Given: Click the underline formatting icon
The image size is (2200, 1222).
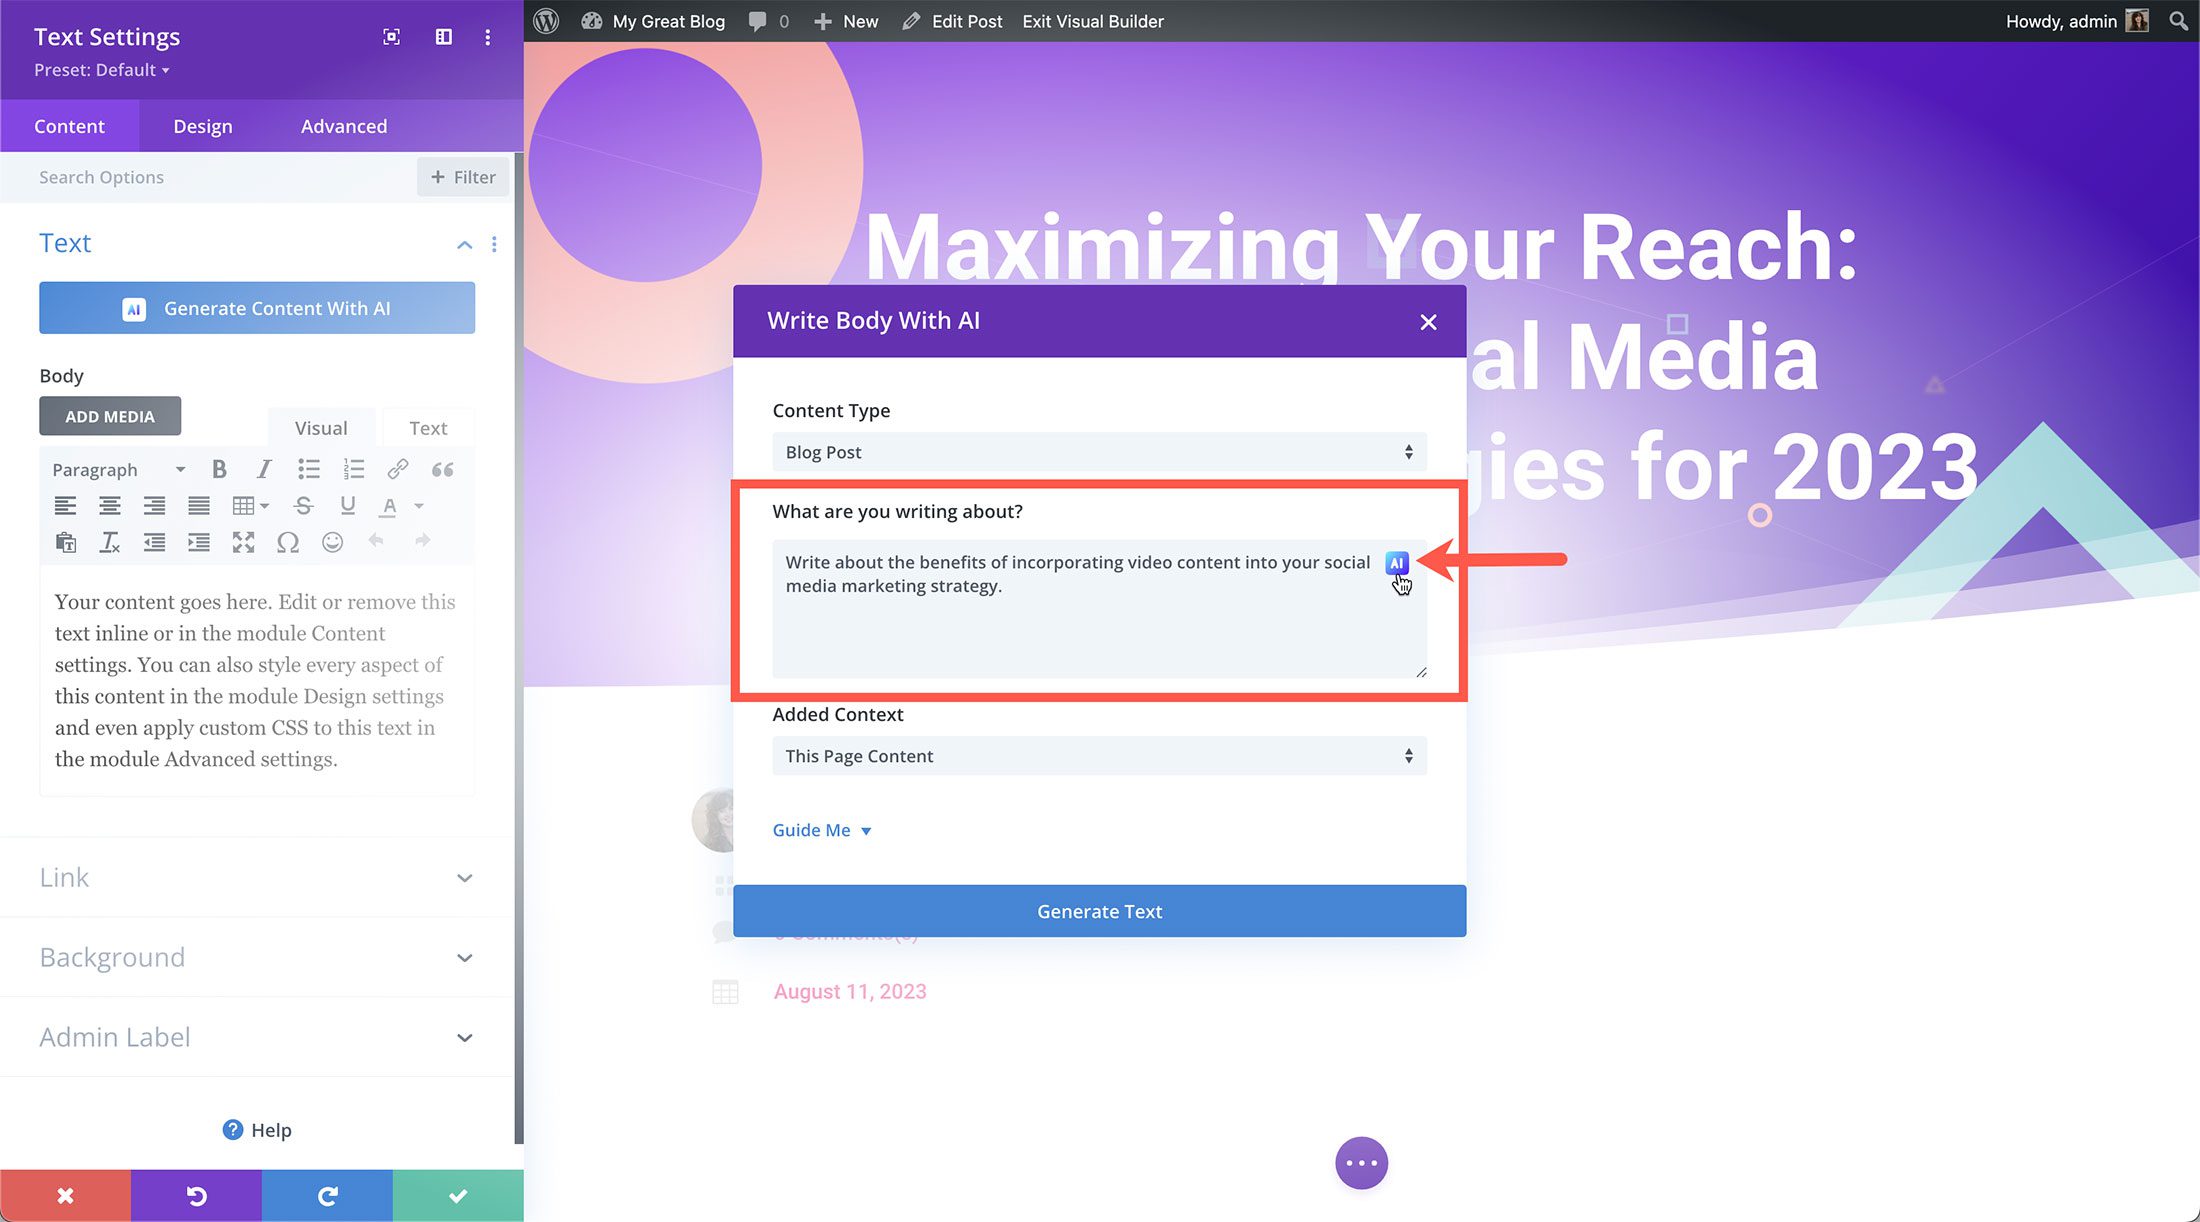Looking at the screenshot, I should (349, 504).
